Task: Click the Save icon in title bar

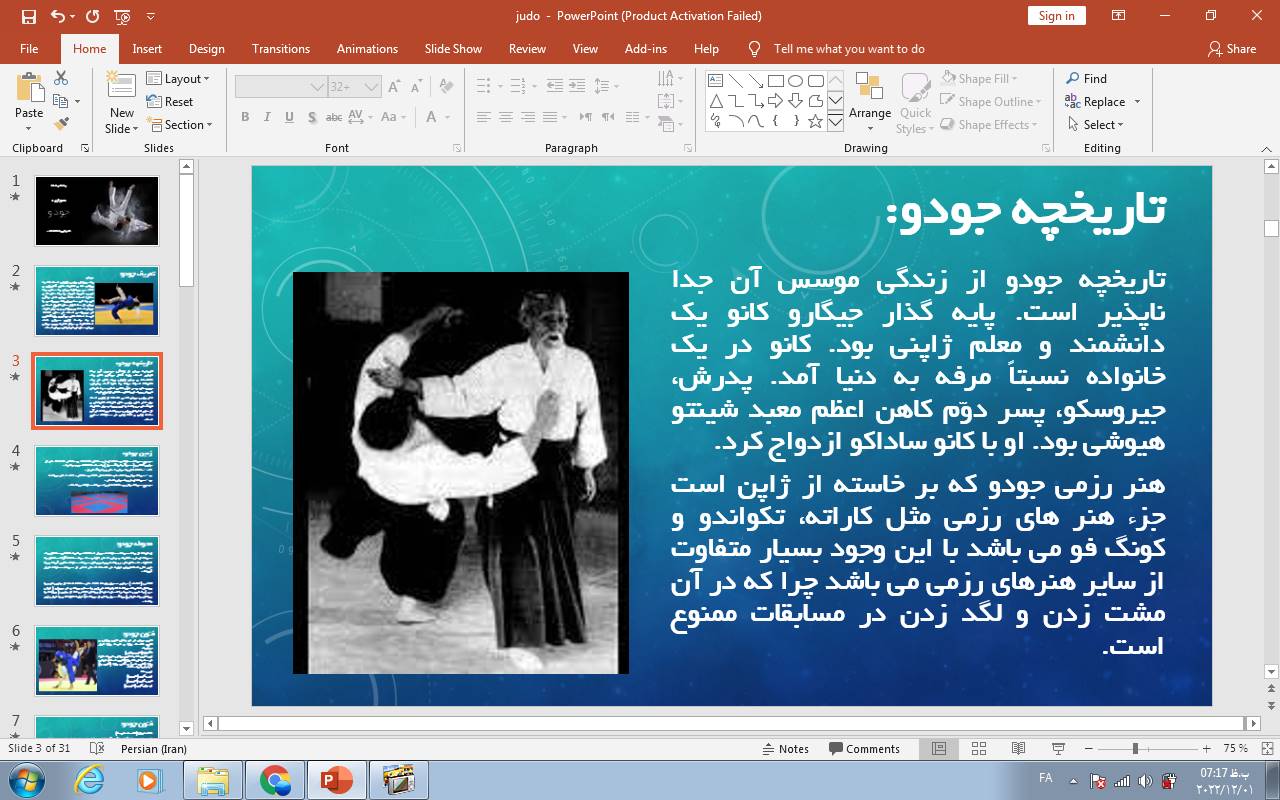Action: (x=28, y=16)
